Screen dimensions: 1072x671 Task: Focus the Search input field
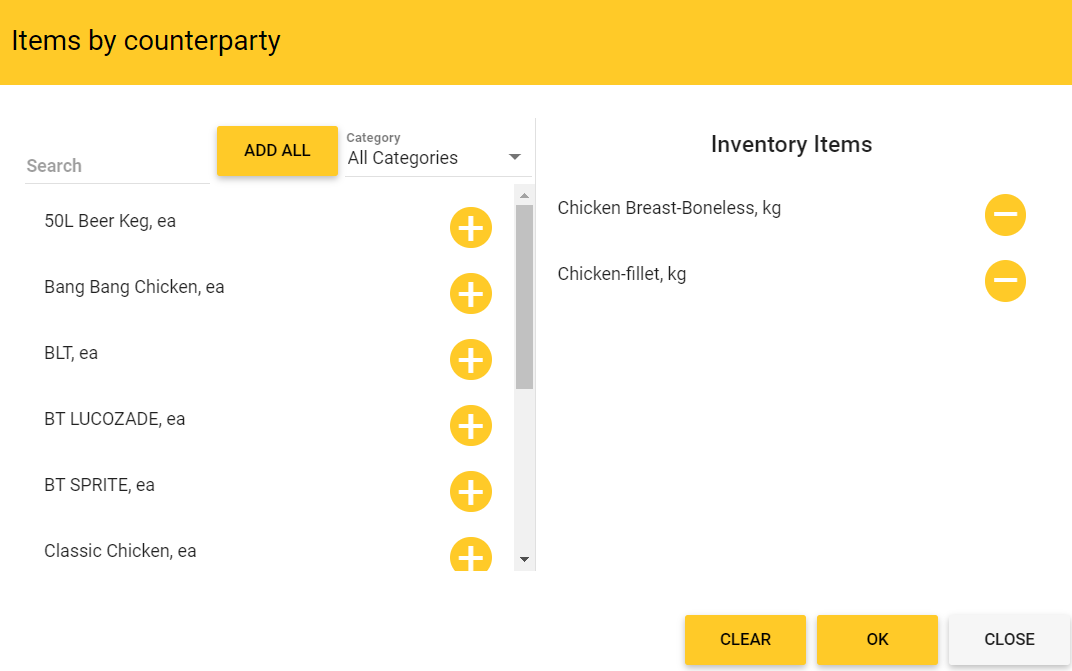(117, 166)
